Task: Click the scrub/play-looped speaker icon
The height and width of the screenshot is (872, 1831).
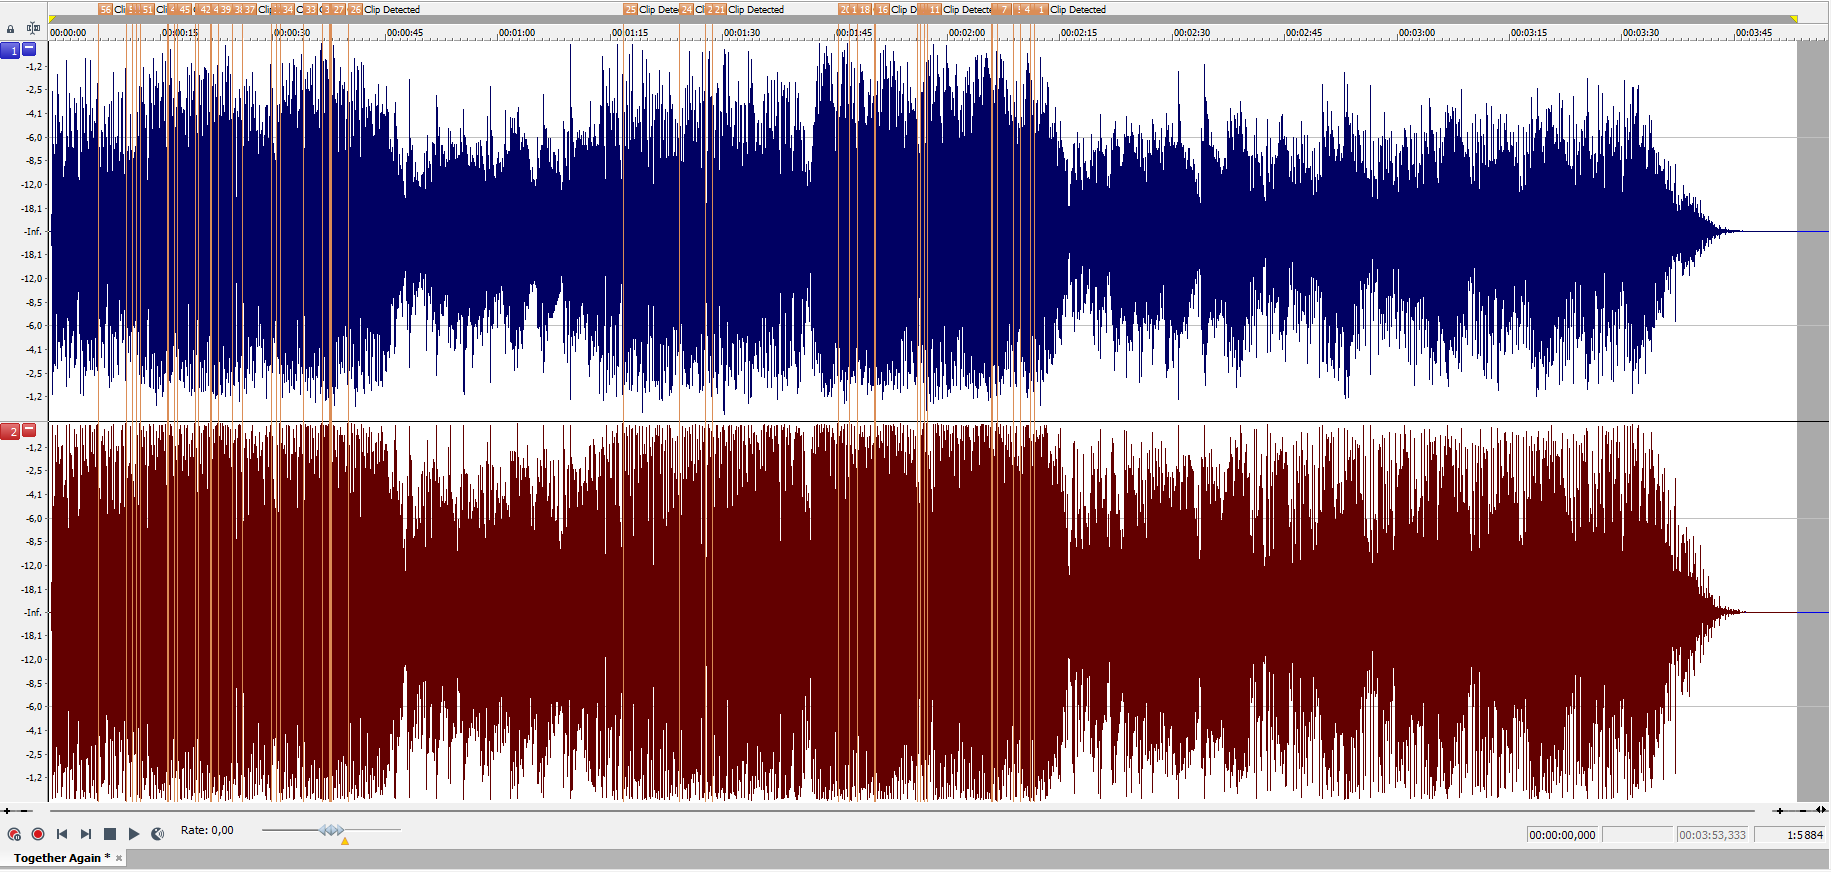Action: point(158,834)
